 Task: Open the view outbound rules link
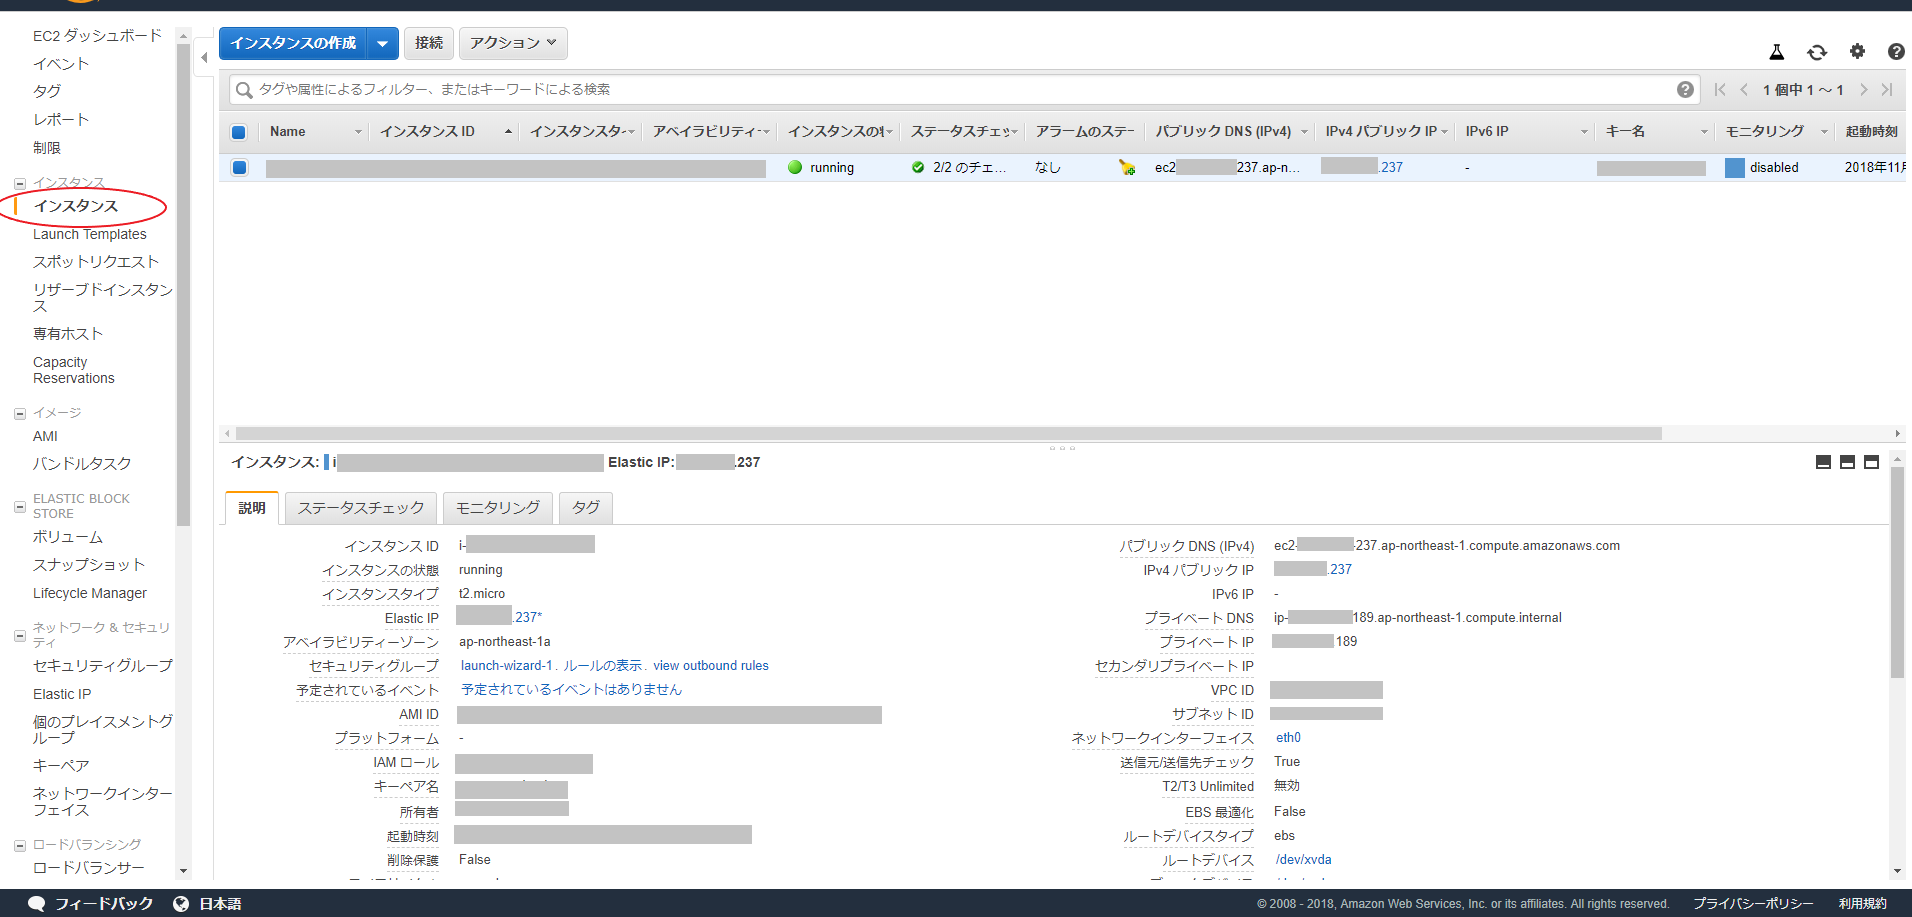pyautogui.click(x=711, y=665)
